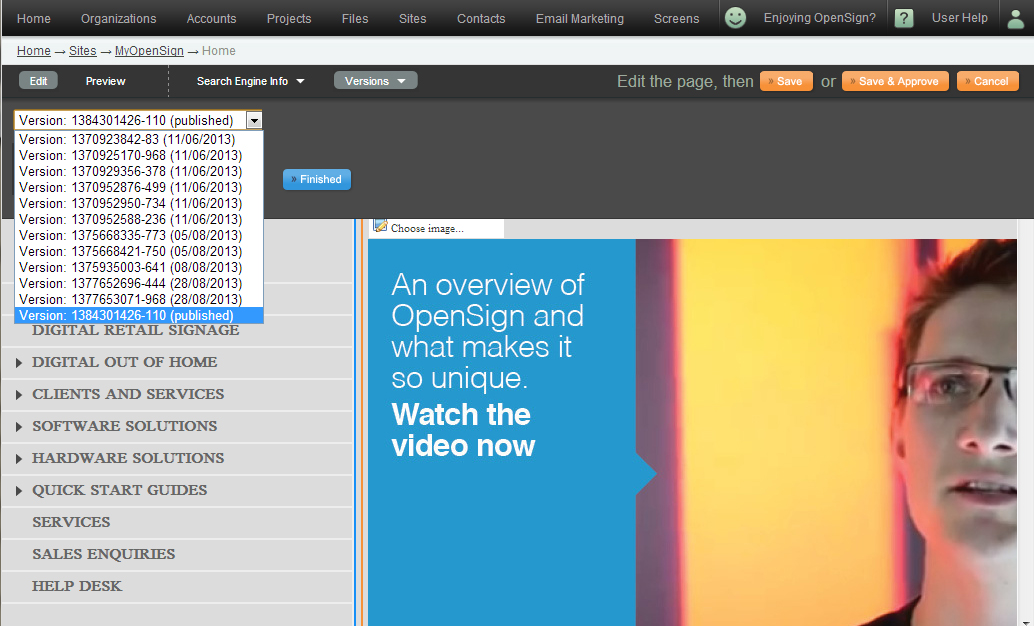This screenshot has width=1034, height=626.
Task: Open the Home menu item
Action: click(34, 18)
